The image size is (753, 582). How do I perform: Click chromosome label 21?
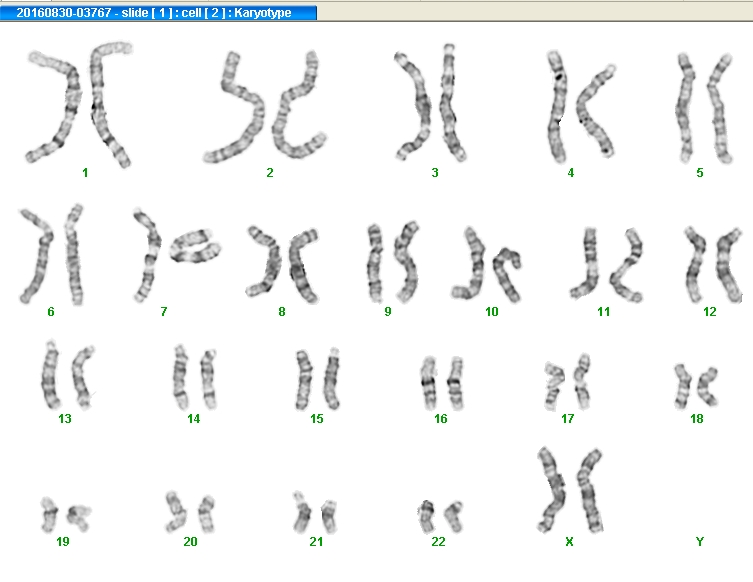coord(316,542)
